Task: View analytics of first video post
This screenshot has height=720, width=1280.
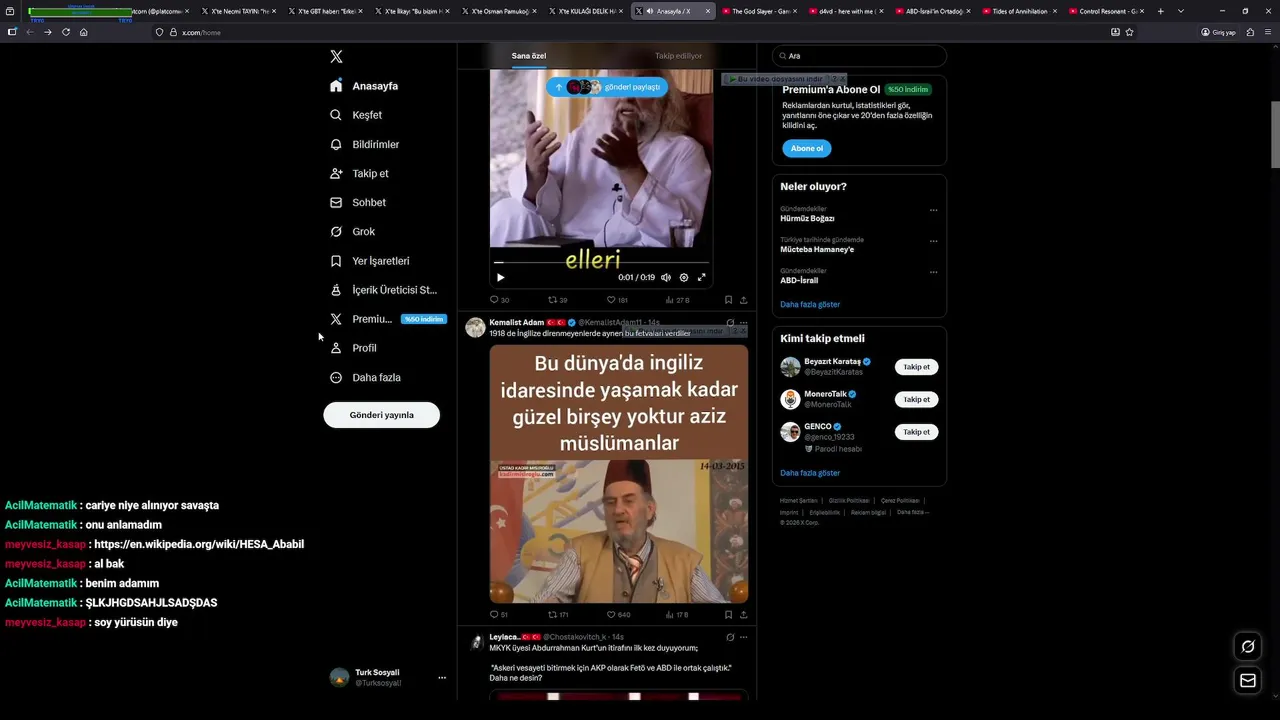Action: point(677,300)
